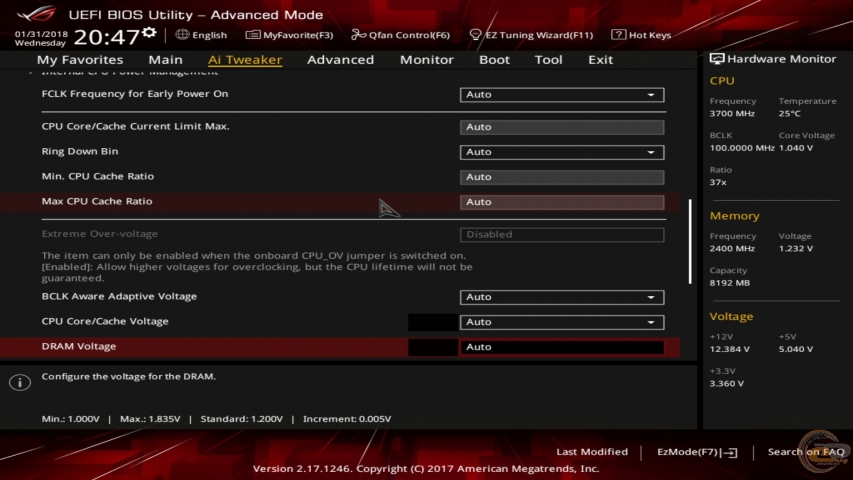Open the Tool tab
The height and width of the screenshot is (480, 853).
[548, 59]
